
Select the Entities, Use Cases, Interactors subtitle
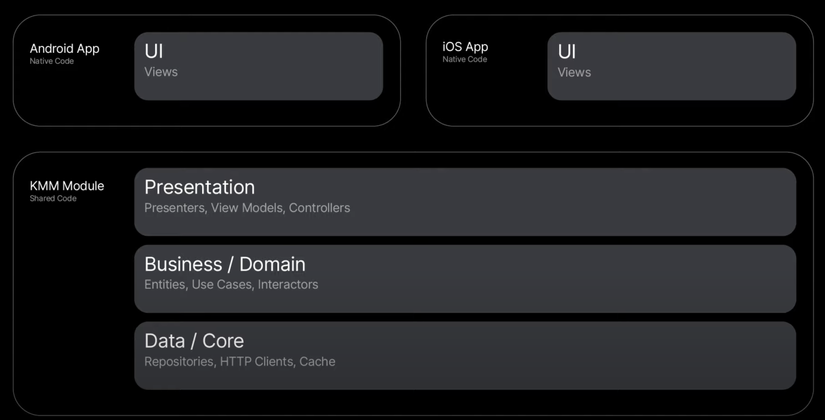[x=231, y=285]
